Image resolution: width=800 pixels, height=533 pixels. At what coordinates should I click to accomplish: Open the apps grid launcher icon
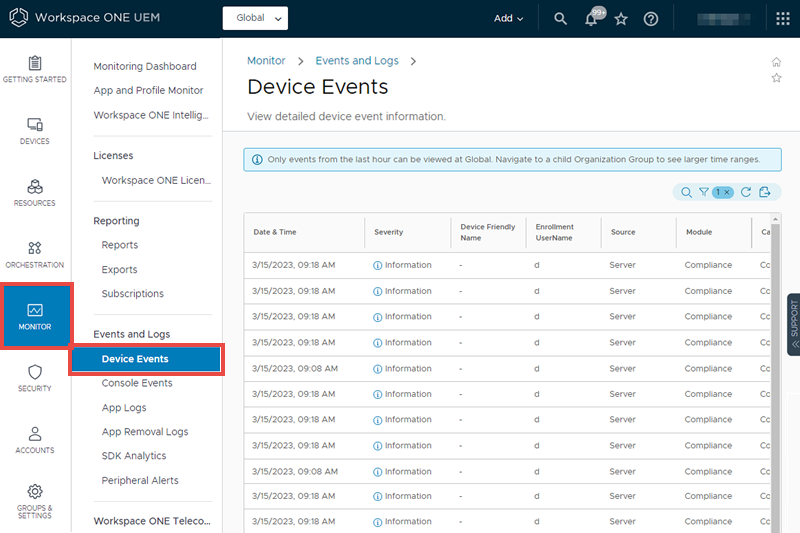point(783,19)
